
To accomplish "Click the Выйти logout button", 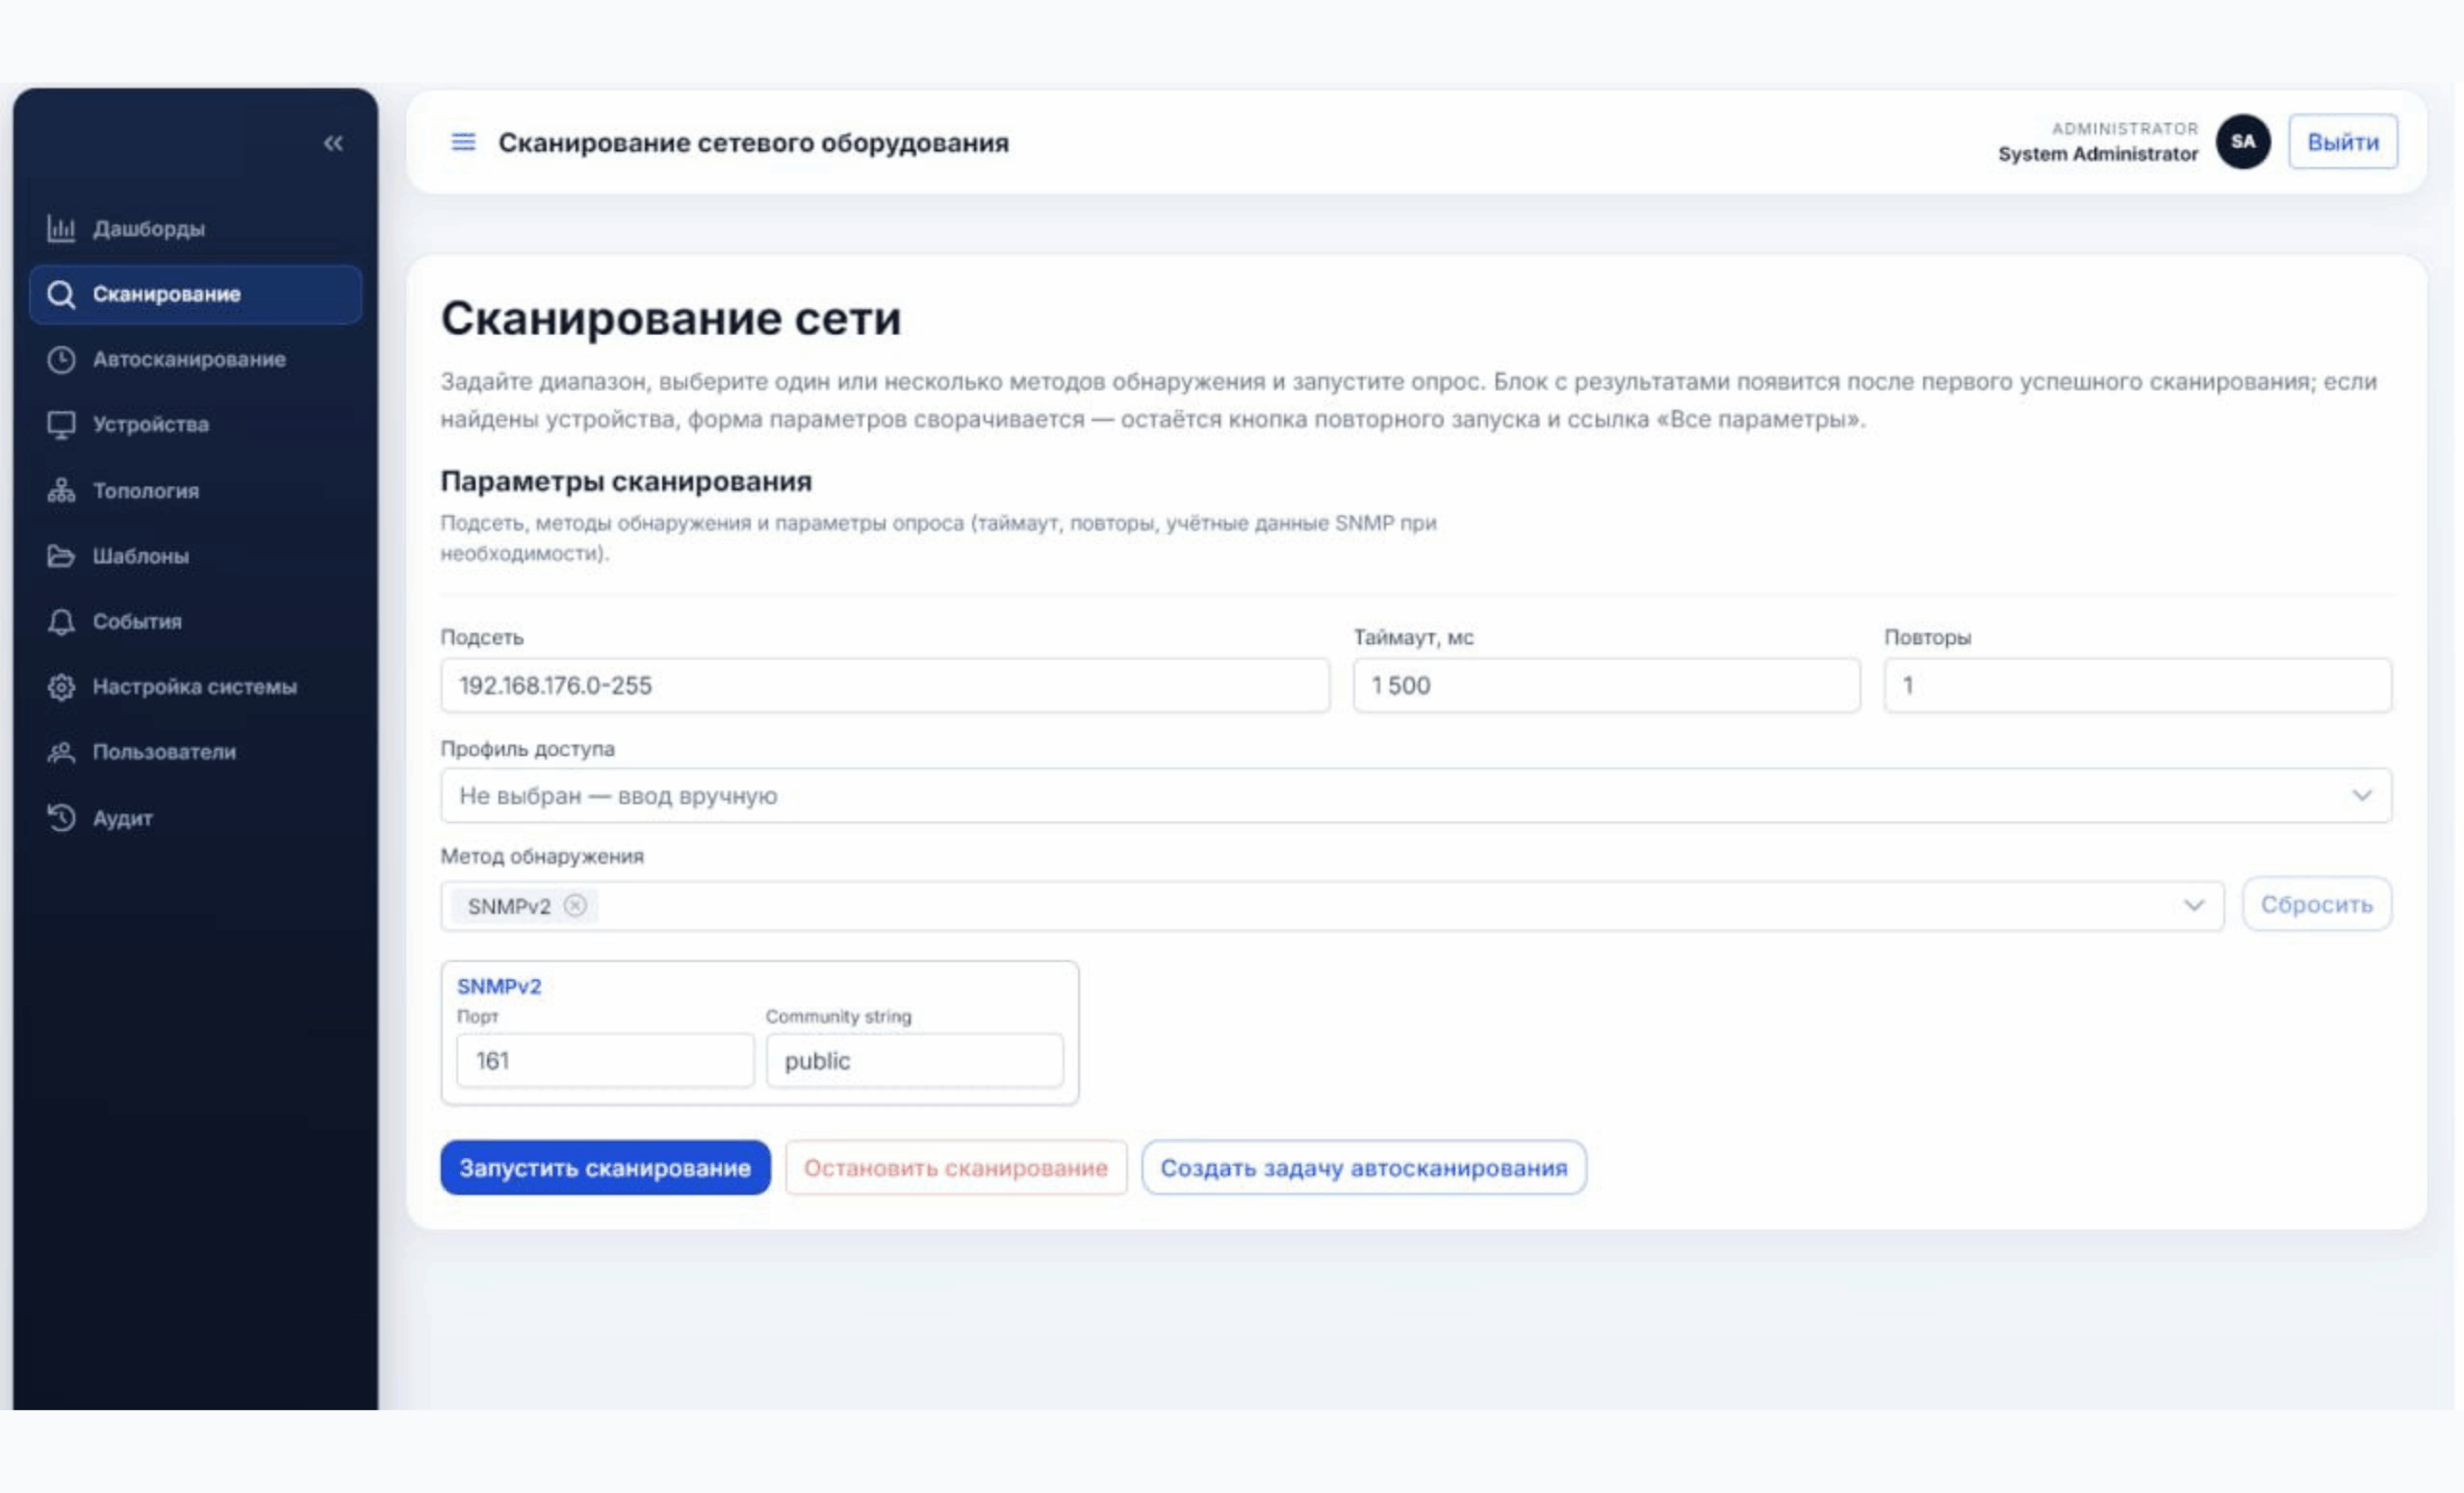I will click(2343, 142).
